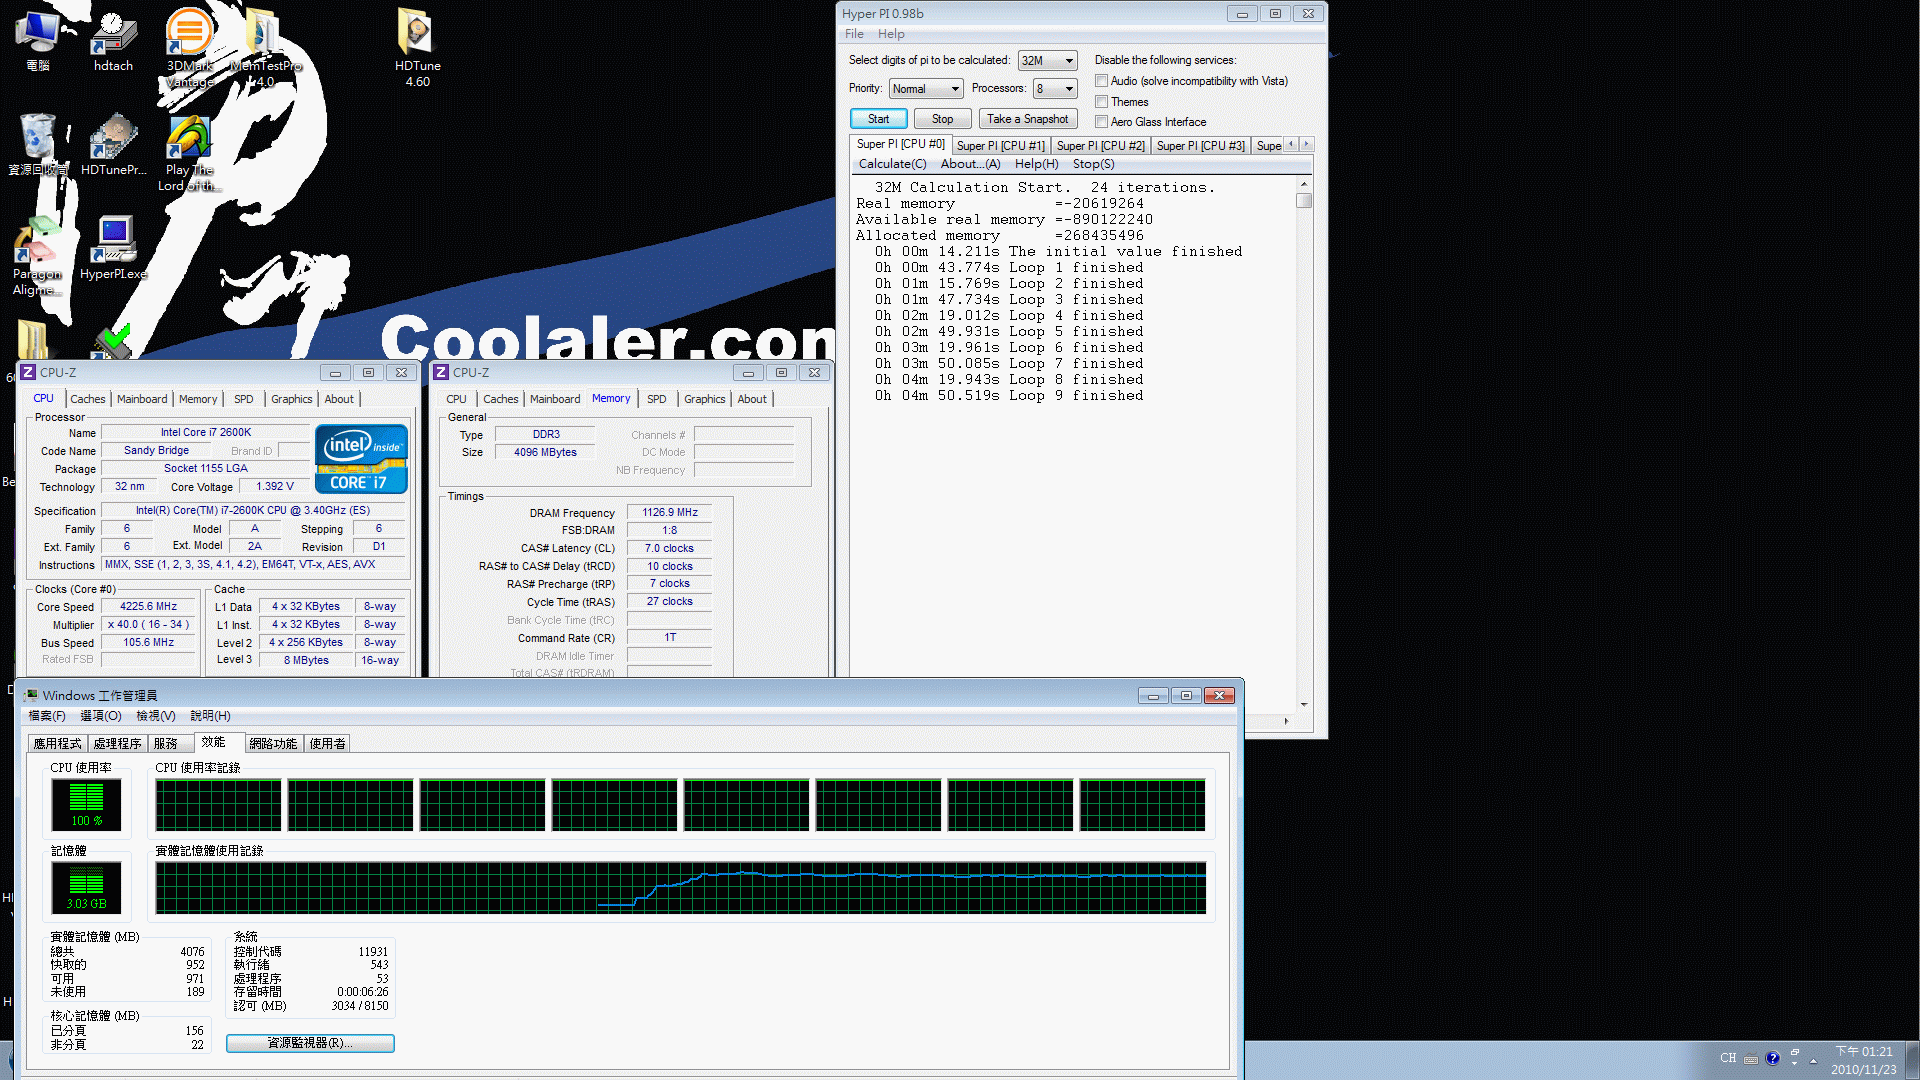This screenshot has width=1920, height=1080.
Task: Click the memory 3.03 GB gauge
Action: pos(86,887)
